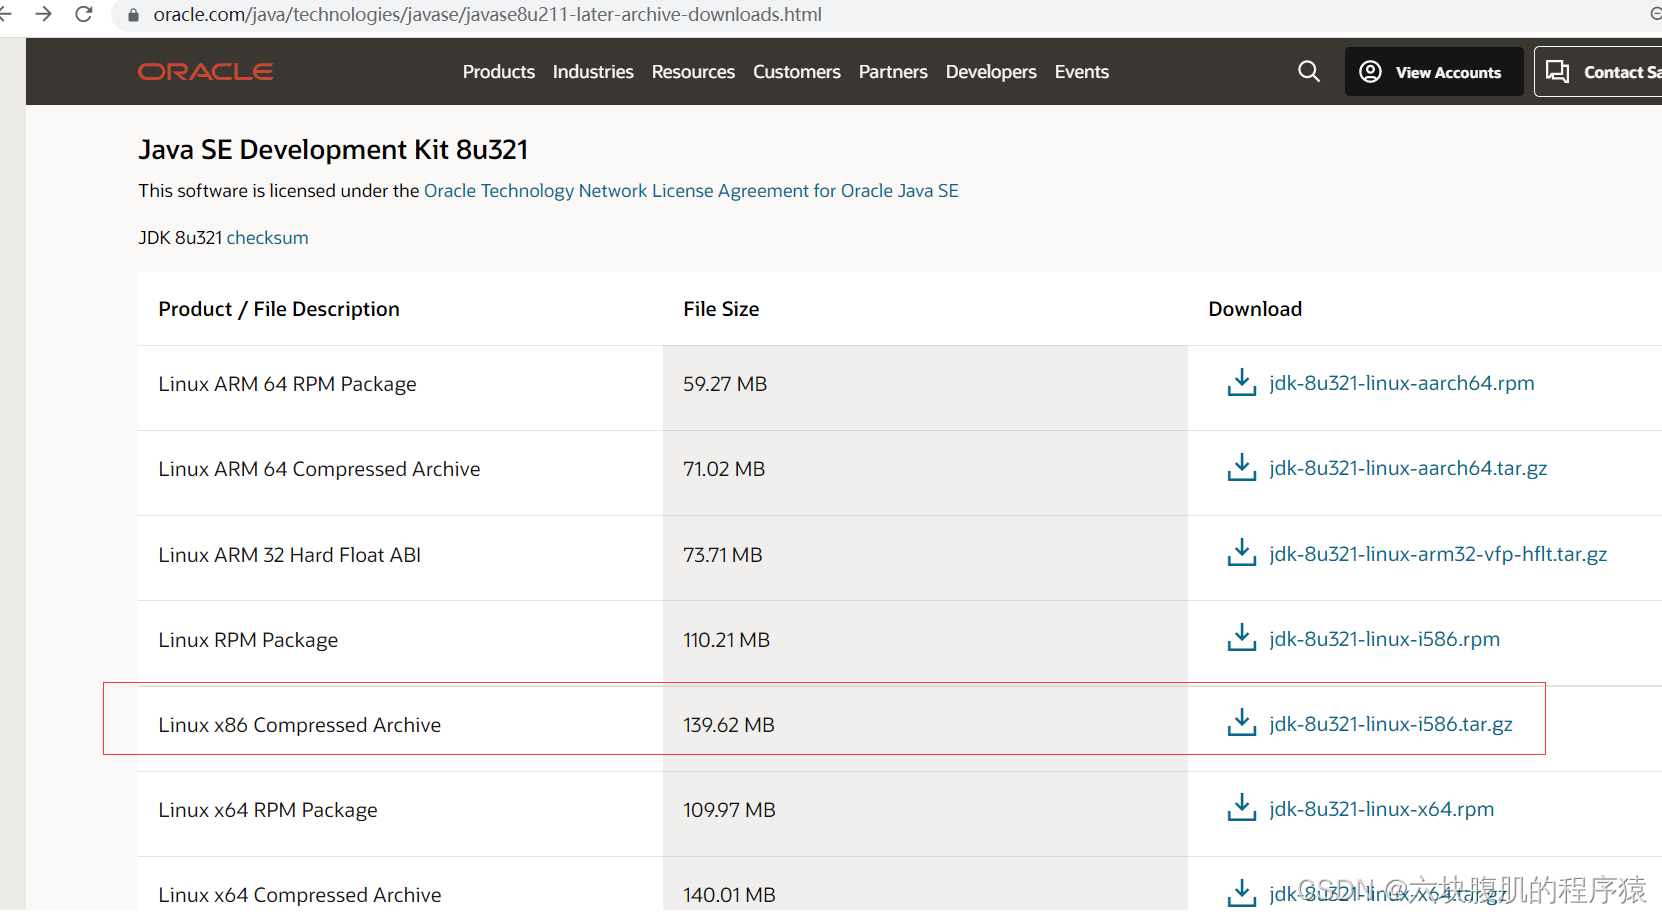Image resolution: width=1662 pixels, height=914 pixels.
Task: Click the download icon for jdk-8u321-linux-aarch64.tar.gz
Action: click(x=1241, y=468)
